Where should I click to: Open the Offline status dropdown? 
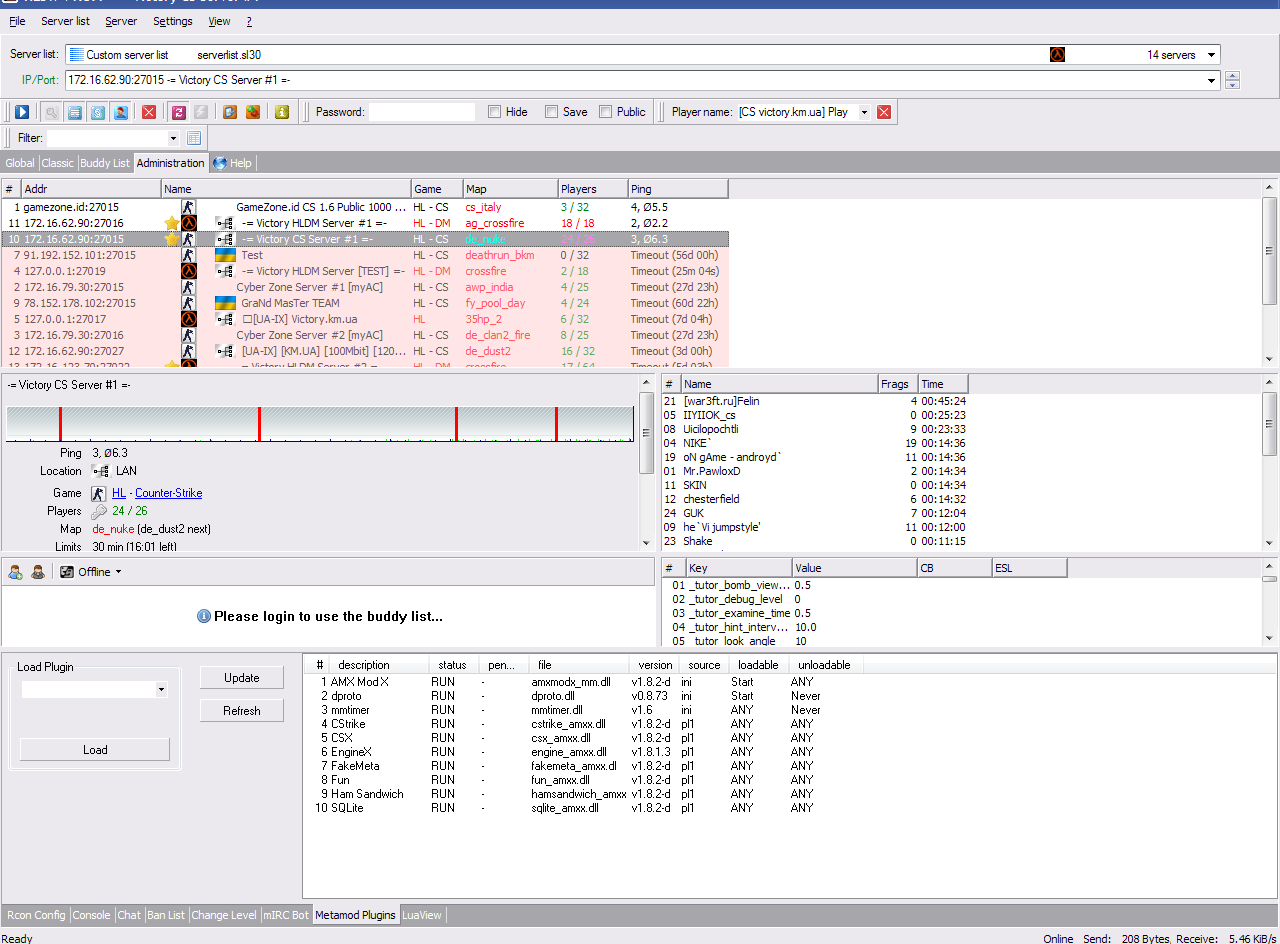pyautogui.click(x=118, y=572)
